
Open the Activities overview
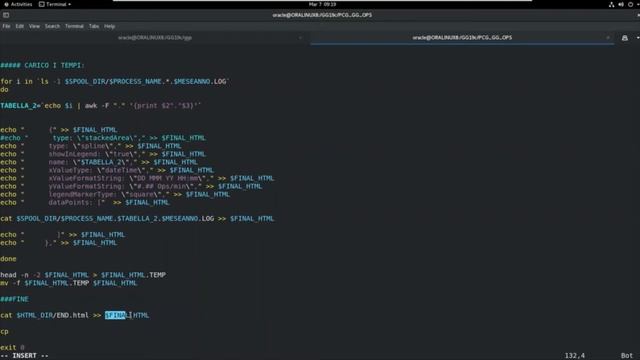pos(18,4)
